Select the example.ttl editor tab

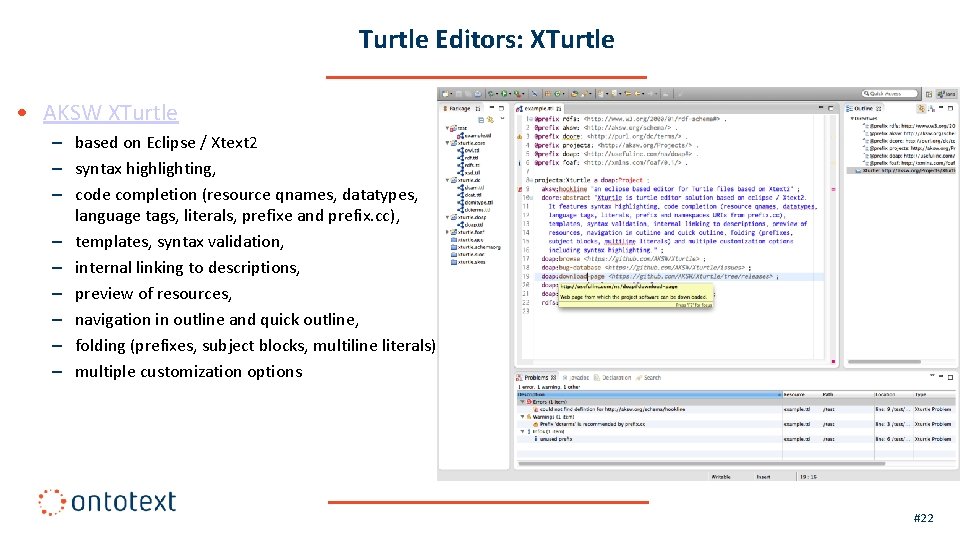539,108
